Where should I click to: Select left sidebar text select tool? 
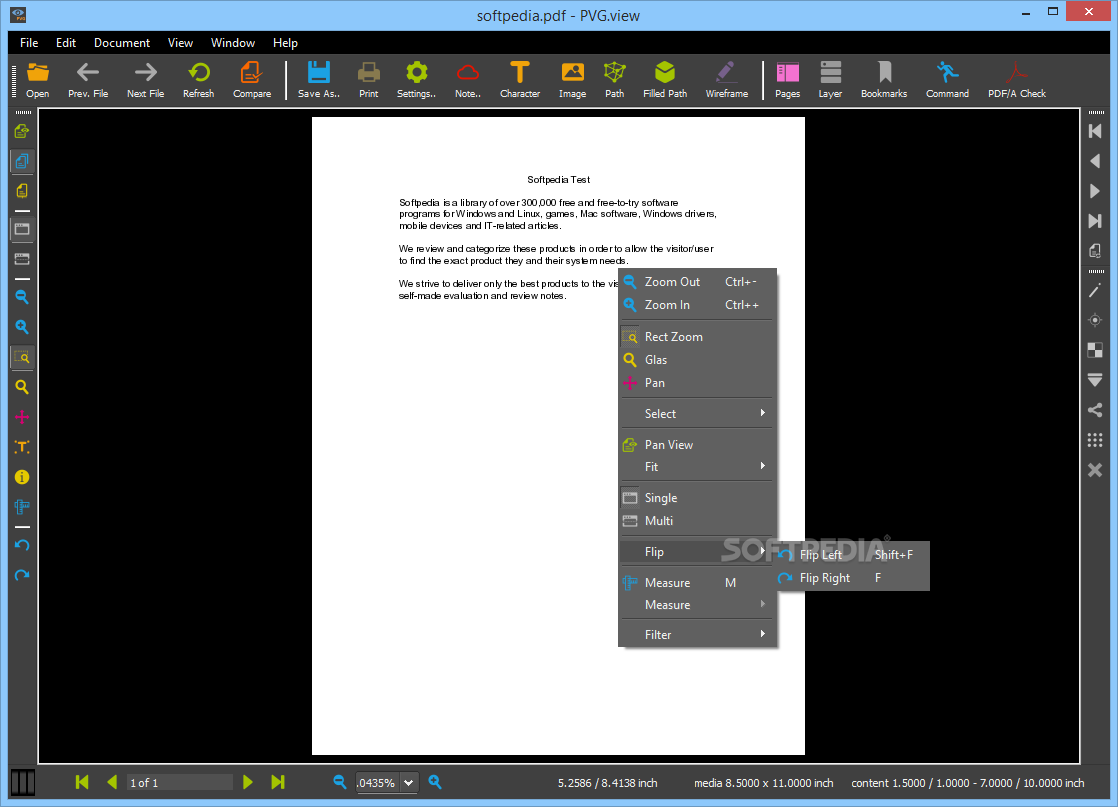[x=22, y=447]
